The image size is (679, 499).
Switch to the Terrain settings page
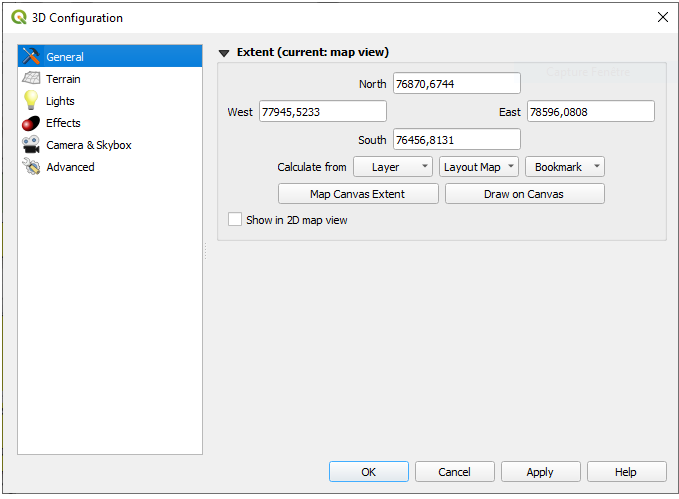63,79
